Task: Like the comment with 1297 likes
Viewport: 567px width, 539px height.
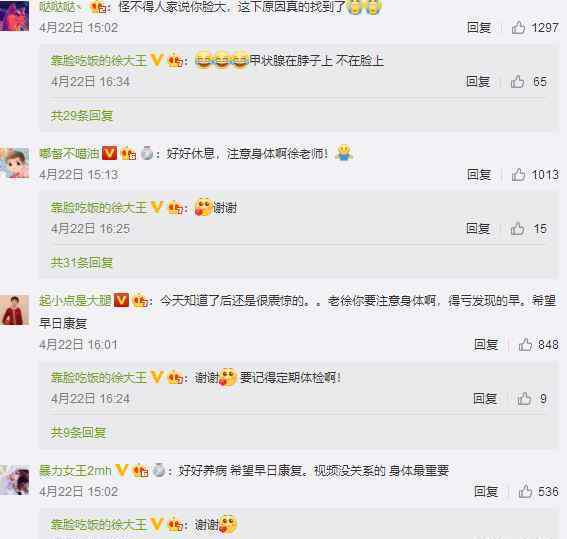Action: click(518, 27)
